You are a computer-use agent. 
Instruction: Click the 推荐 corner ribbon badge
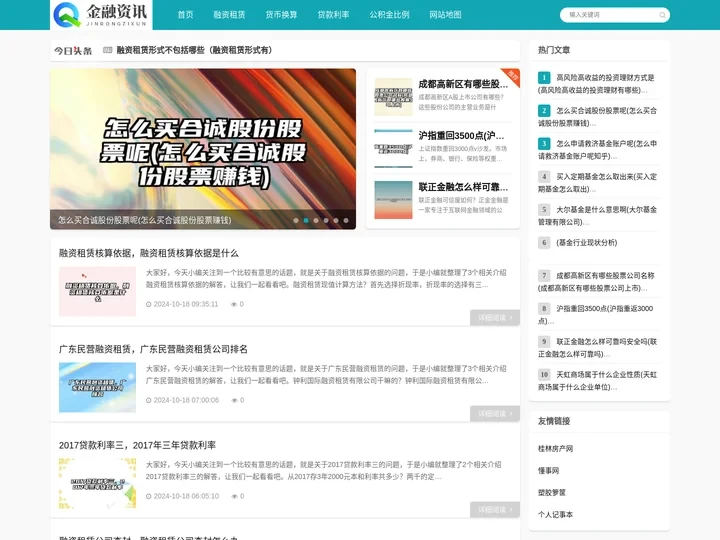512,76
